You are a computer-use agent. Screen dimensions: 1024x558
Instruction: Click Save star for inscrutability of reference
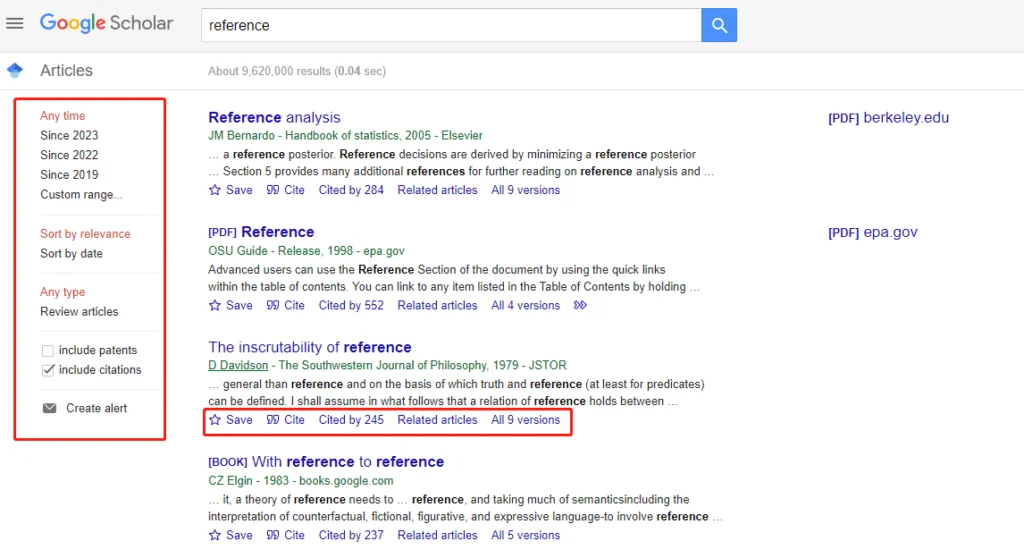tap(215, 420)
